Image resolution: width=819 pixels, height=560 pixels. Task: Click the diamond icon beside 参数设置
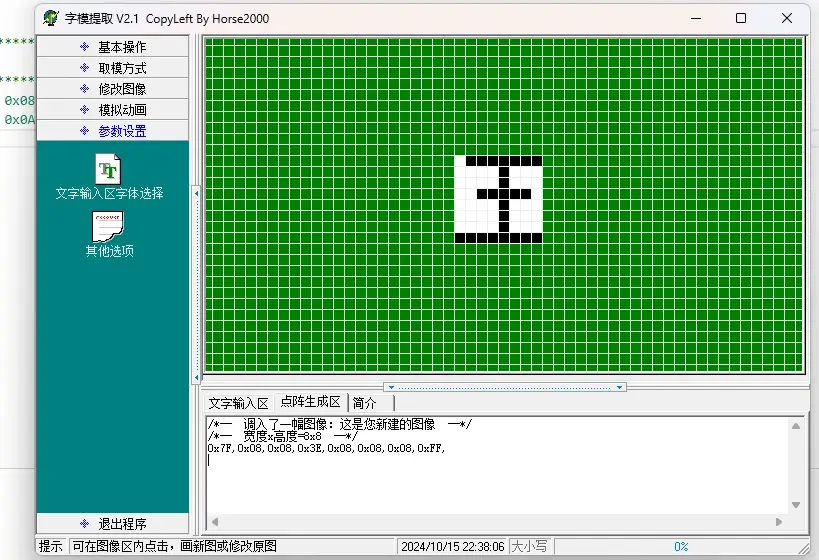point(85,130)
